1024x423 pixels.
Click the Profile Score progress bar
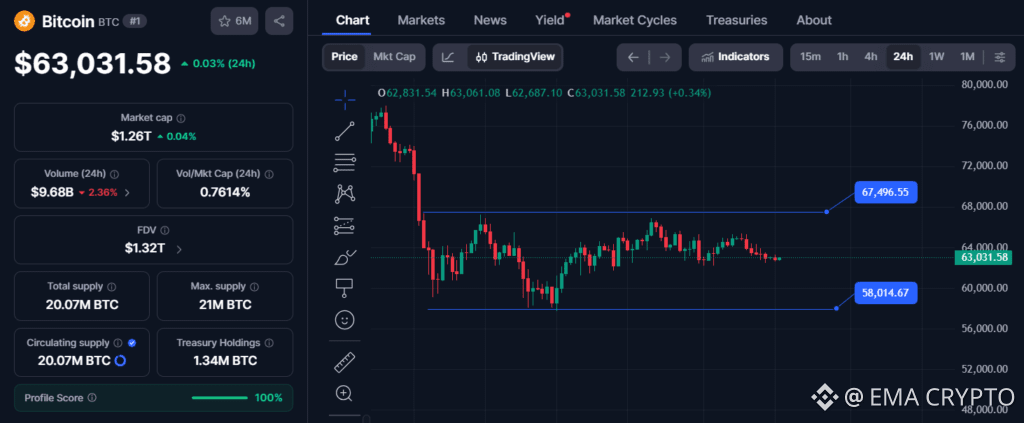pyautogui.click(x=219, y=398)
